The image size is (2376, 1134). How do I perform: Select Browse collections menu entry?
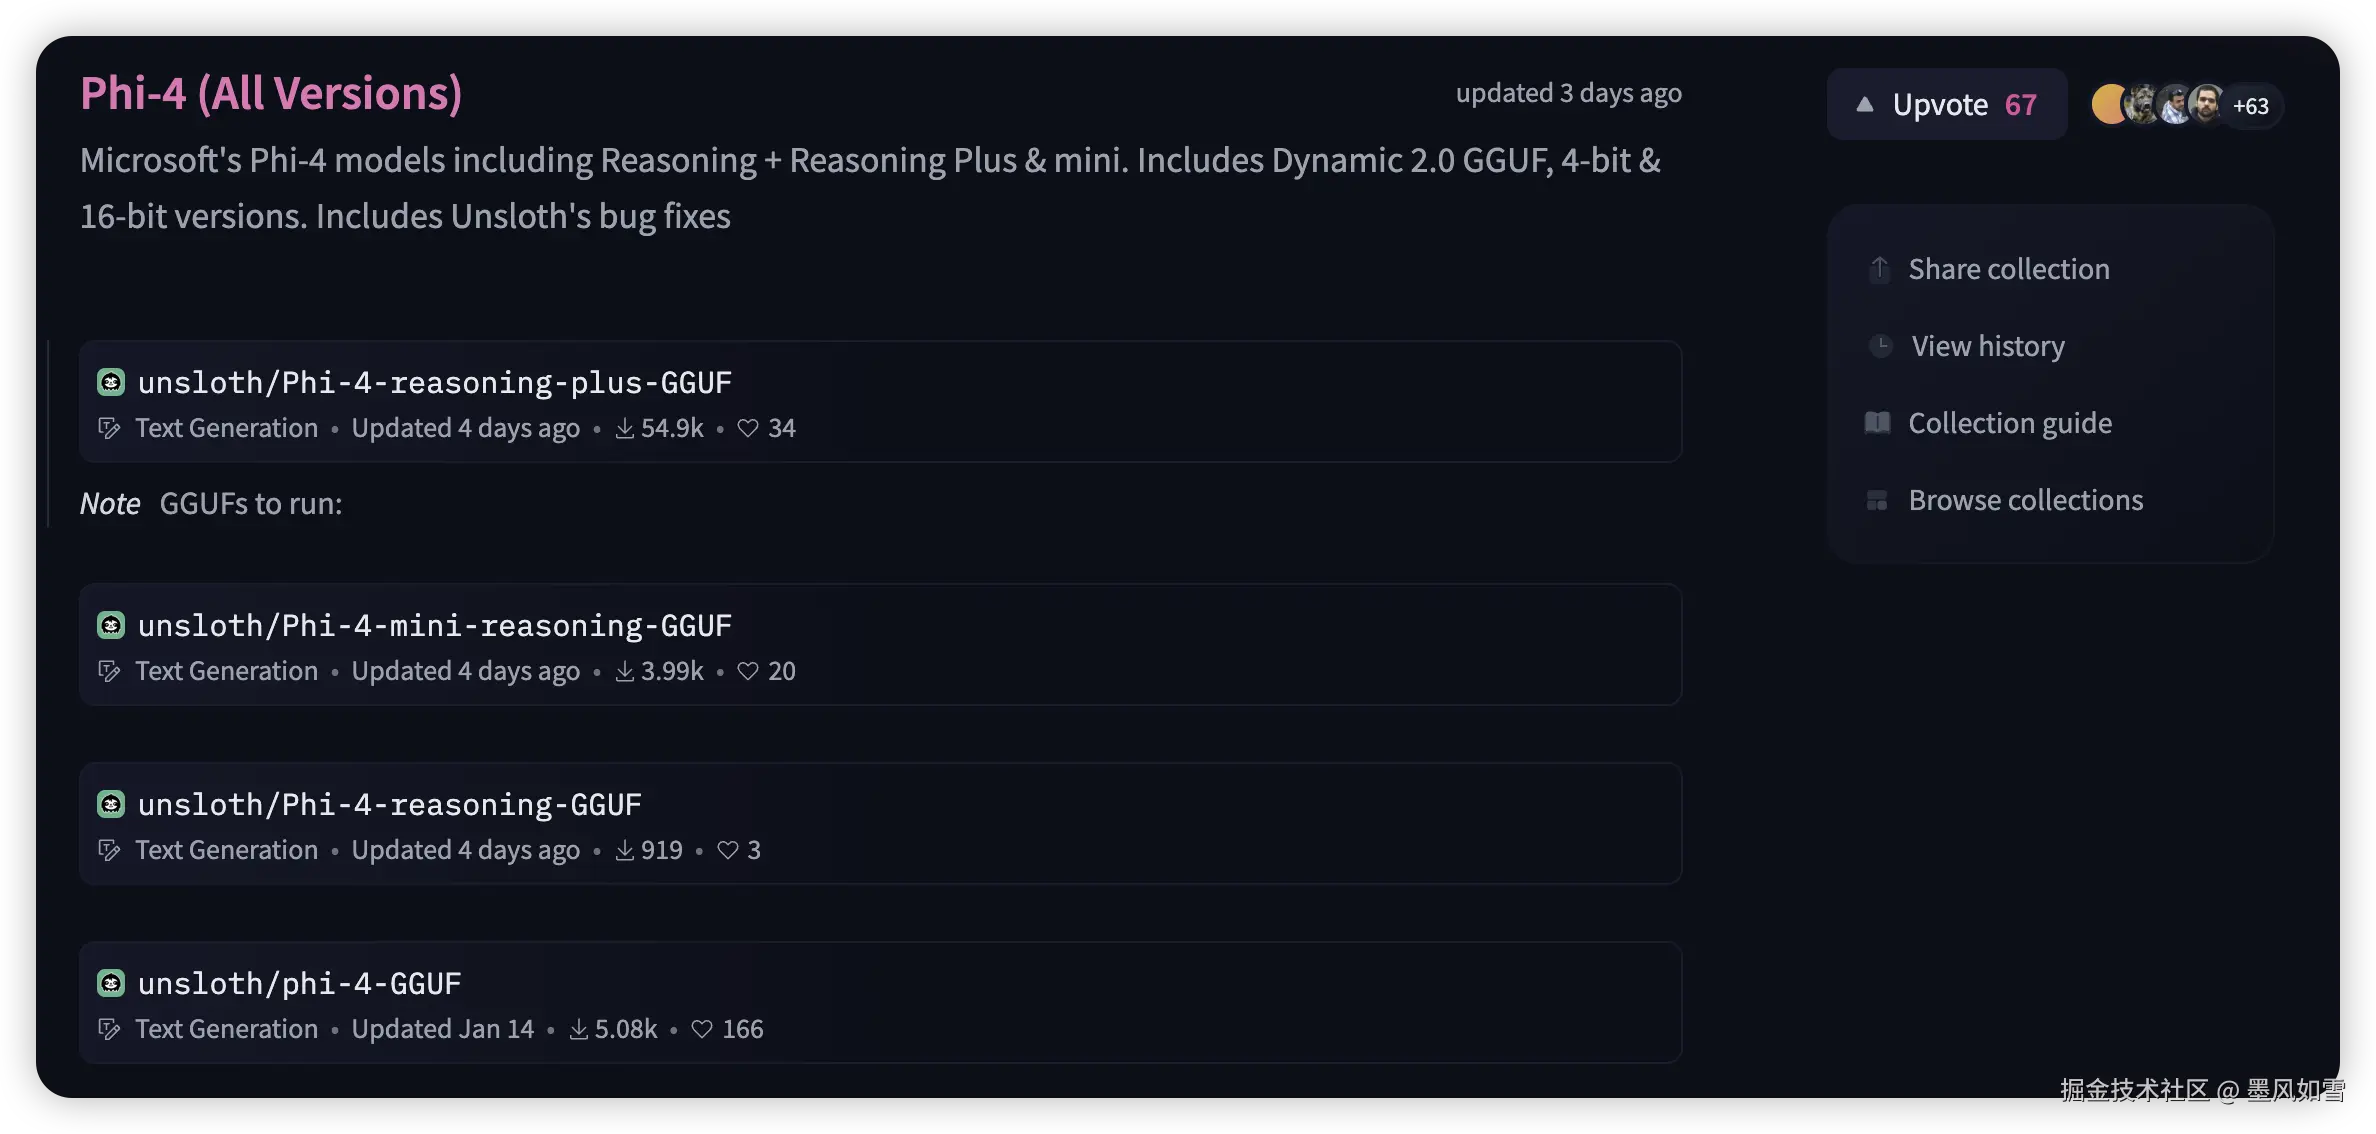pos(2025,500)
